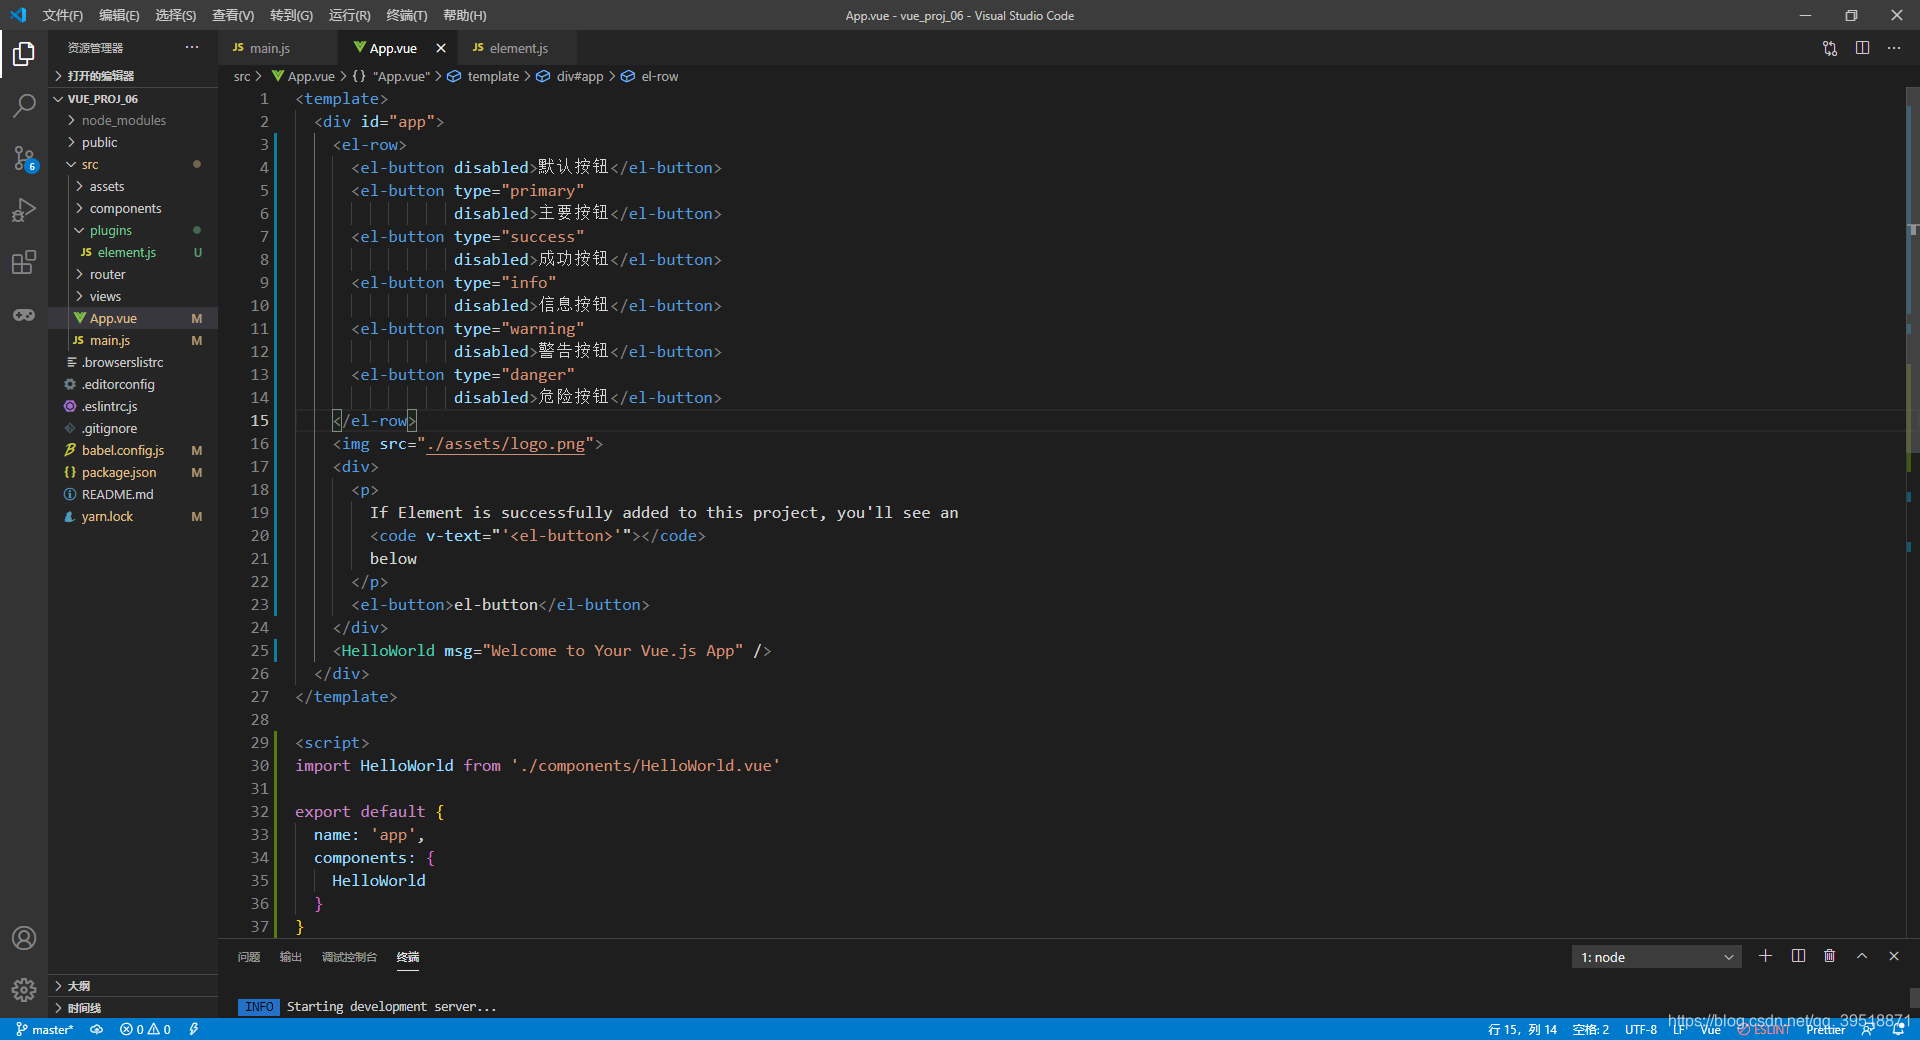Image resolution: width=1920 pixels, height=1040 pixels.
Task: Open the Explorer view in activity bar
Action: 24,53
